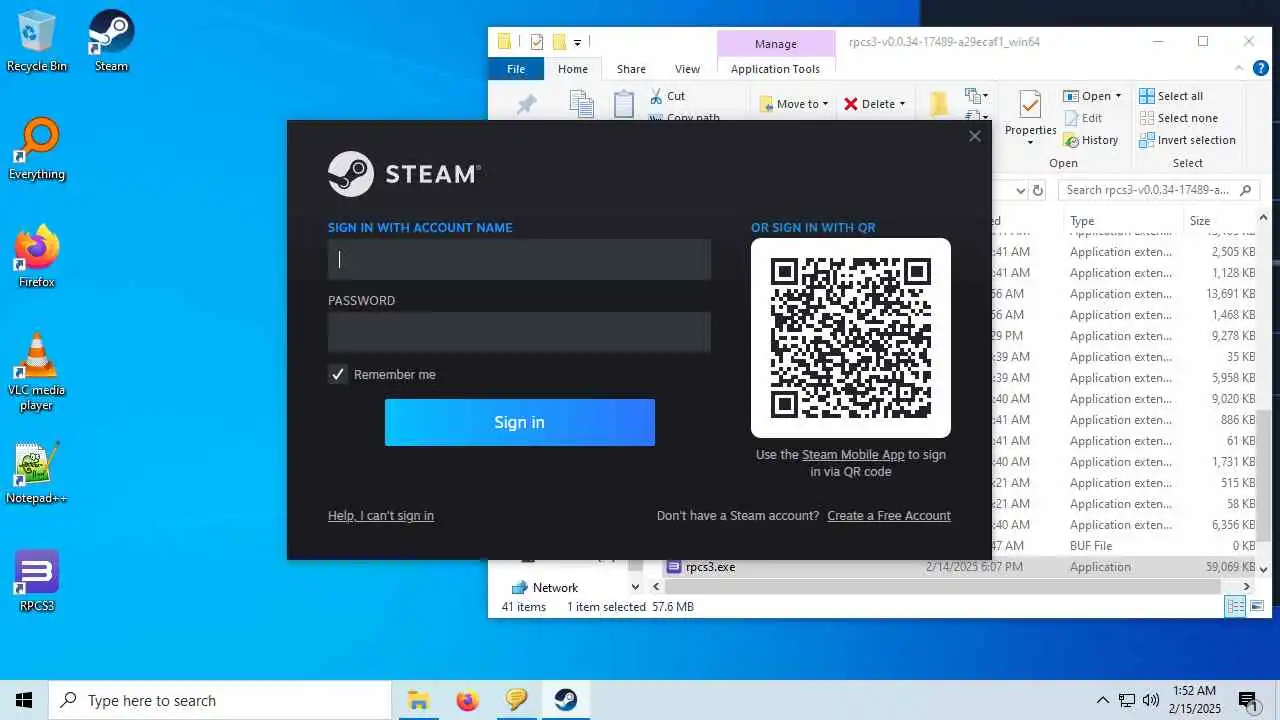Click Select all in the ribbon

[1171, 96]
